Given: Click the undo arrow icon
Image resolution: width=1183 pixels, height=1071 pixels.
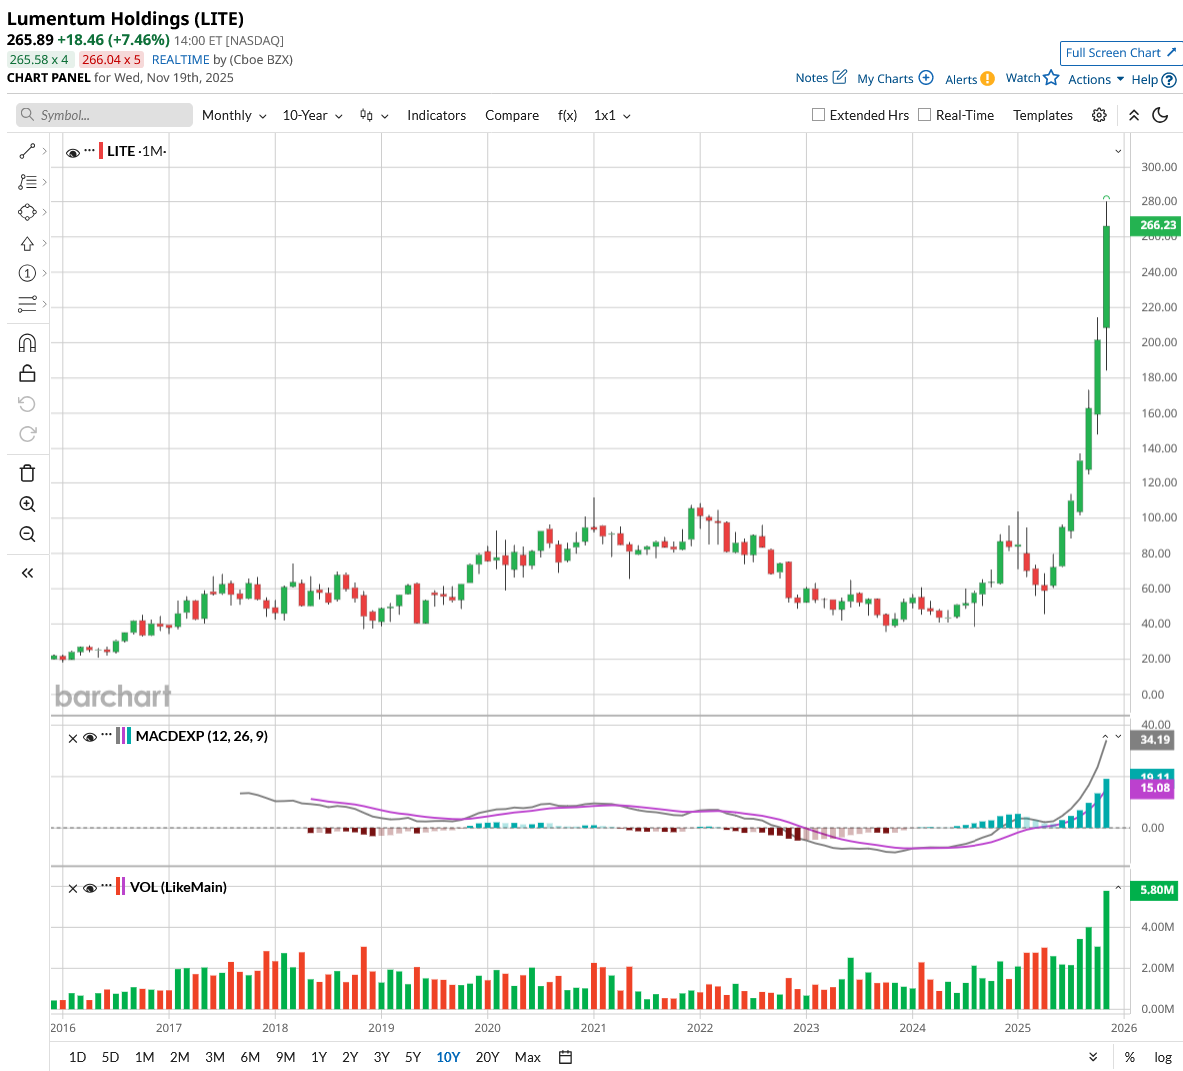Looking at the screenshot, I should pyautogui.click(x=27, y=404).
